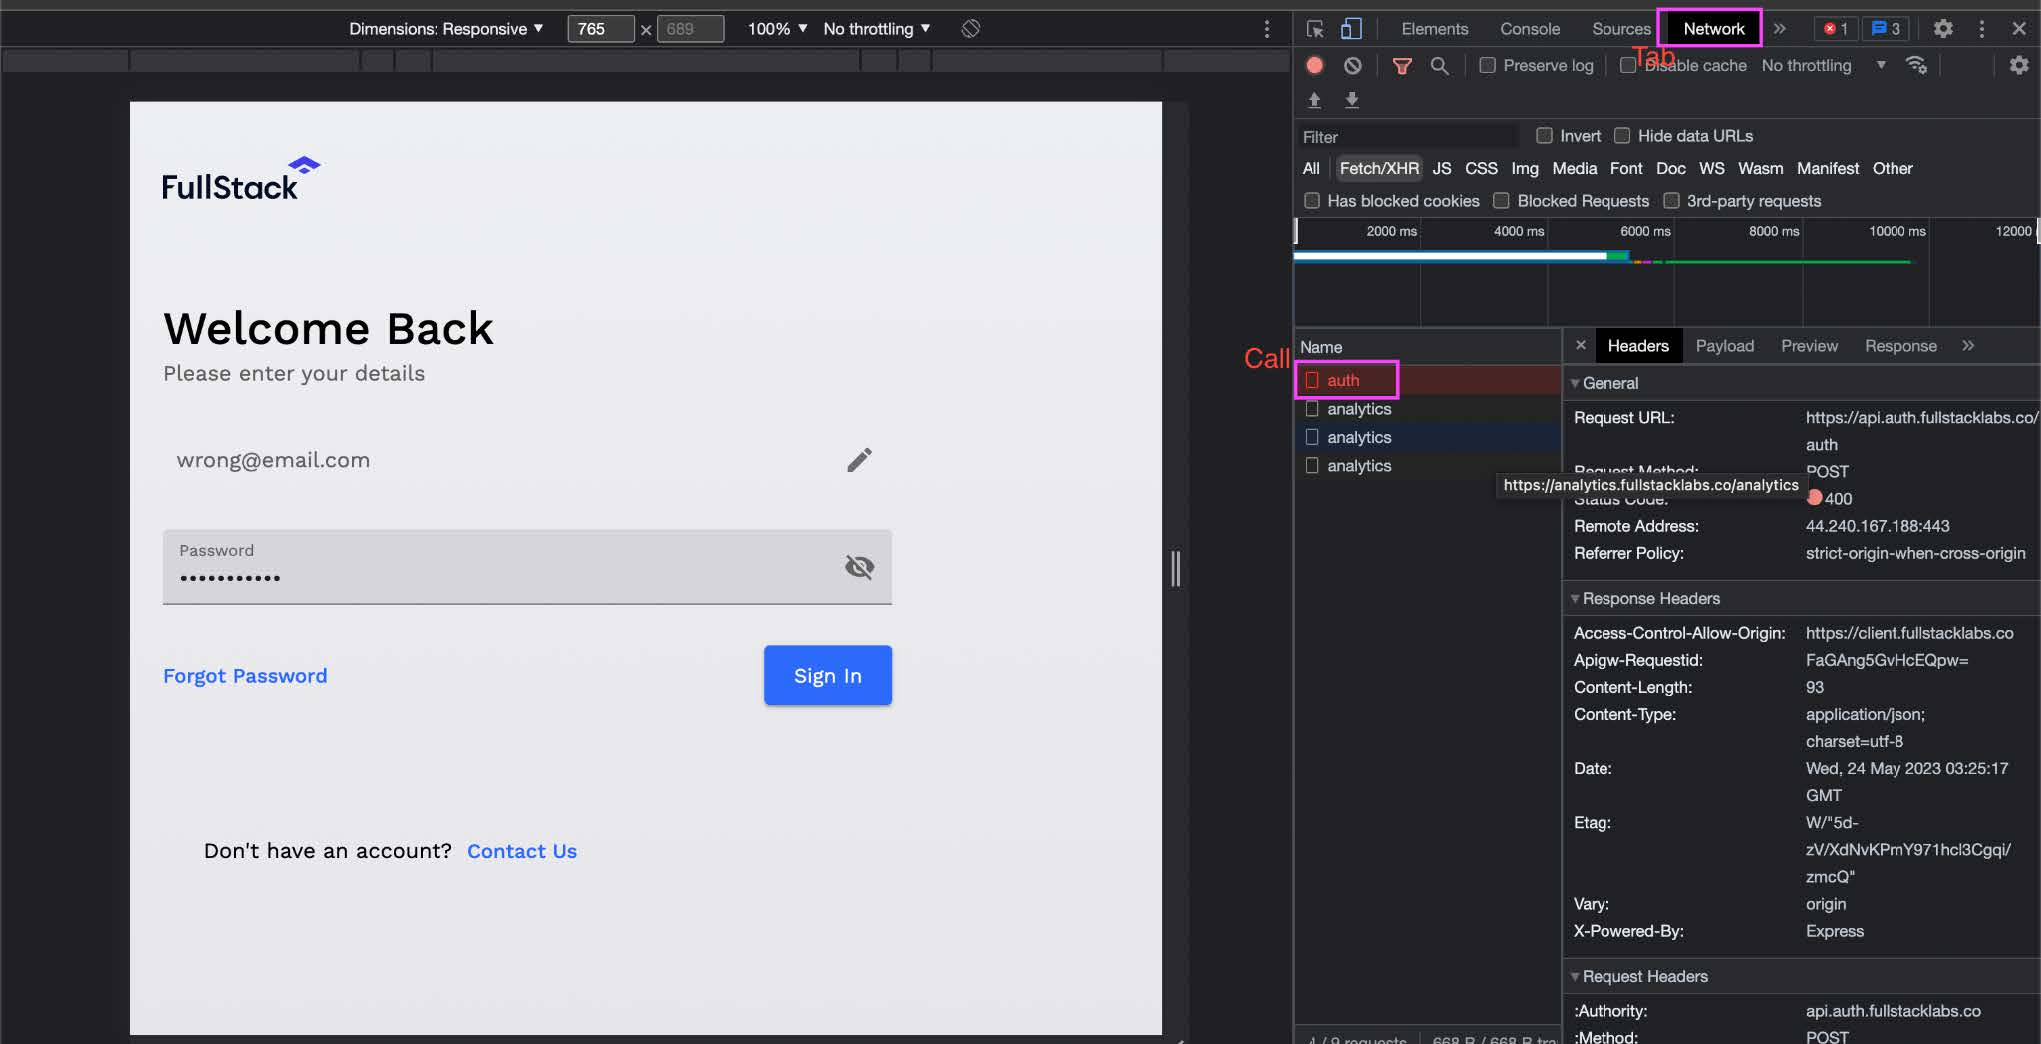Open the Payload tab

[1724, 346]
